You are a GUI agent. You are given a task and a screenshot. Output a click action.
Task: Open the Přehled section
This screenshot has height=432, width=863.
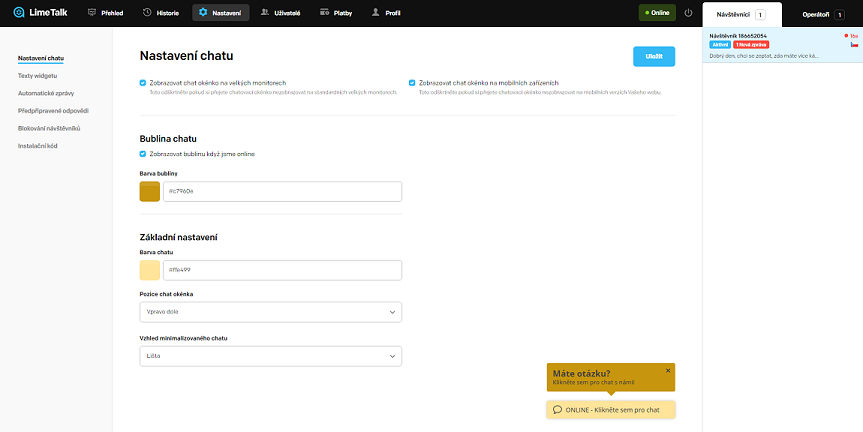click(105, 13)
